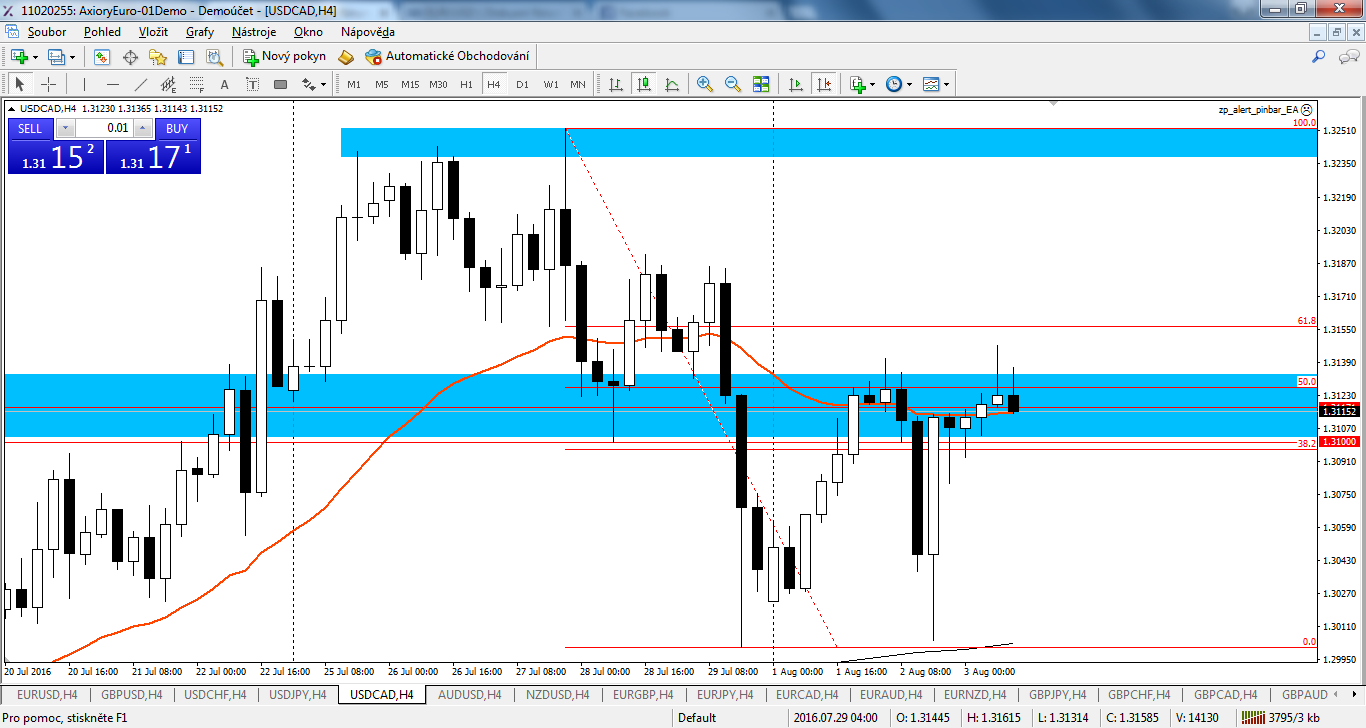This screenshot has height=728, width=1366.
Task: Draw a vertical line tool
Action: 84,84
